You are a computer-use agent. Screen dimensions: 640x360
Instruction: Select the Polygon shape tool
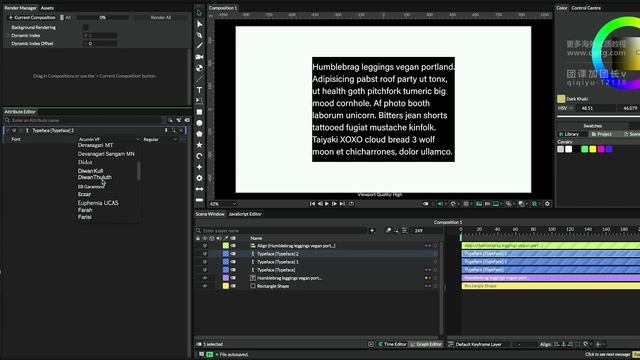(x=199, y=134)
